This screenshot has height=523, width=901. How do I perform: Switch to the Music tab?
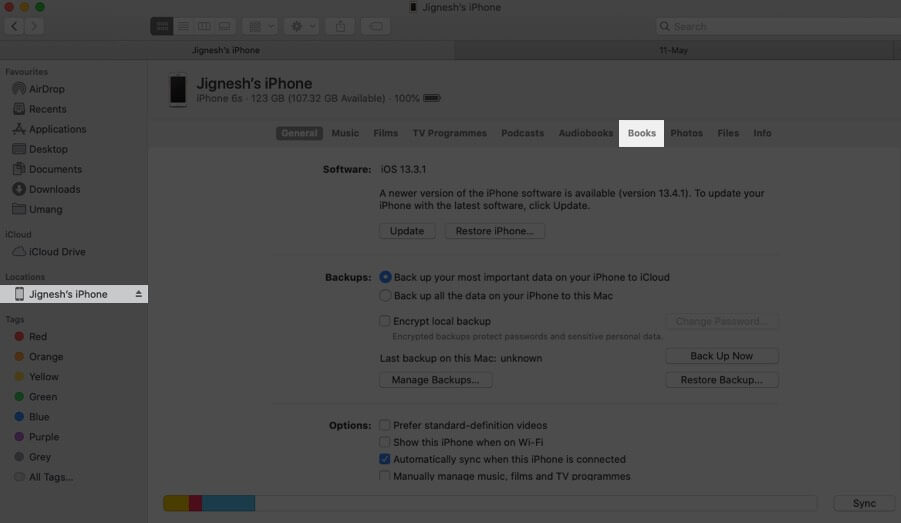coord(345,133)
